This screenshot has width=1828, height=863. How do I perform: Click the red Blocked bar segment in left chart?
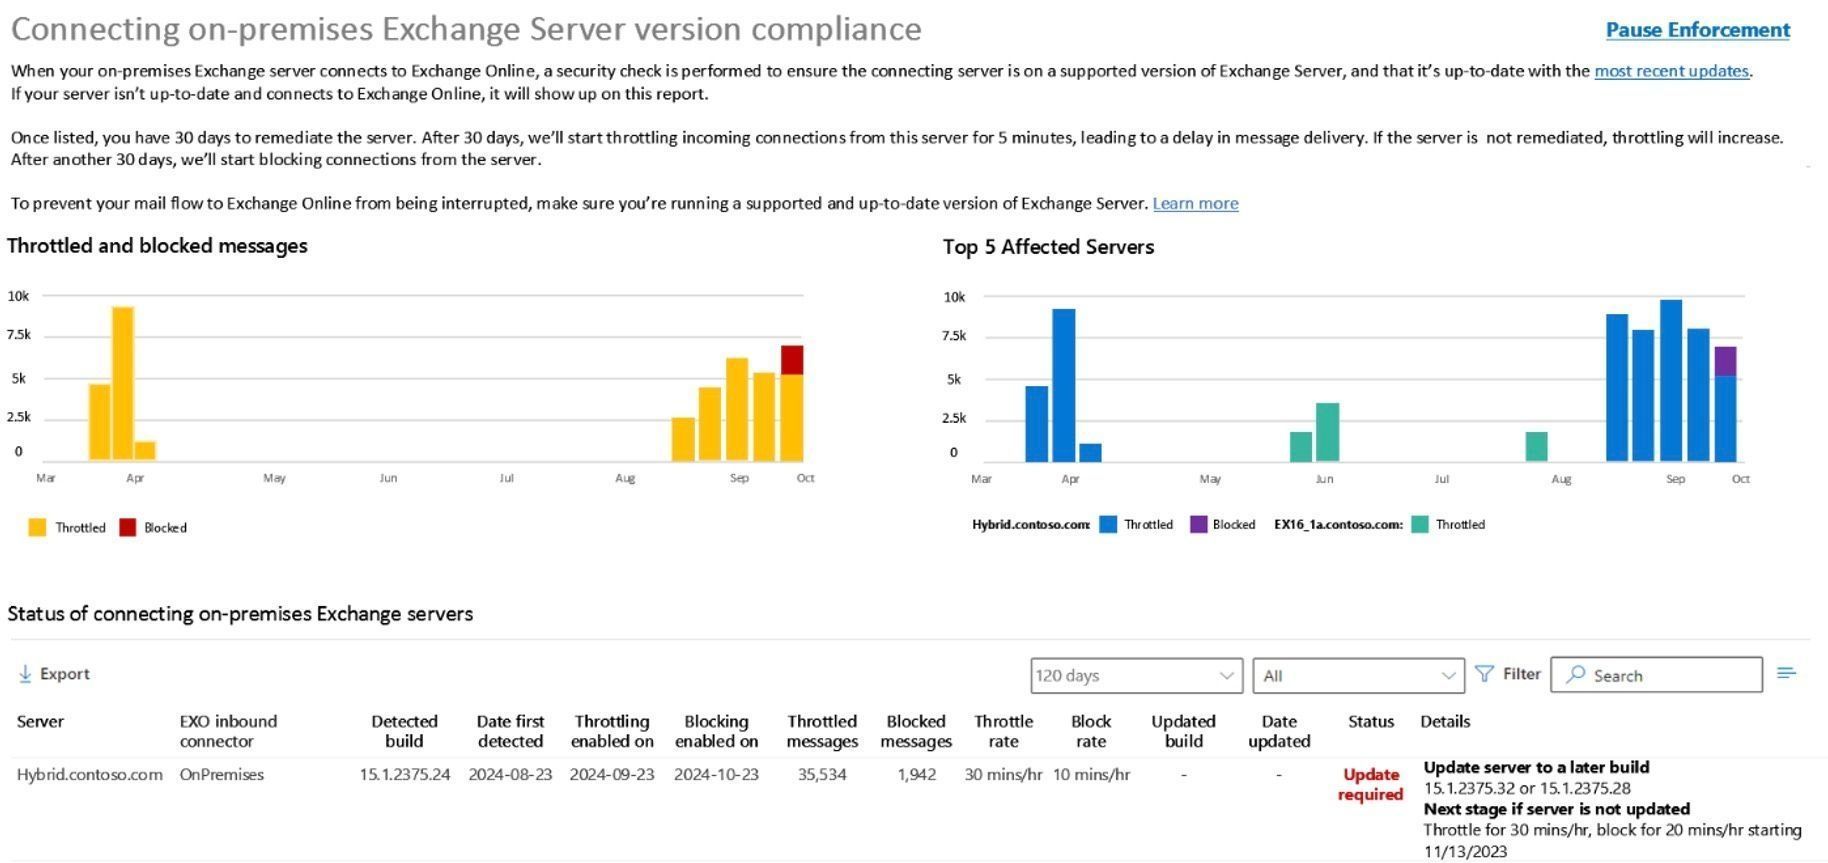pos(792,360)
